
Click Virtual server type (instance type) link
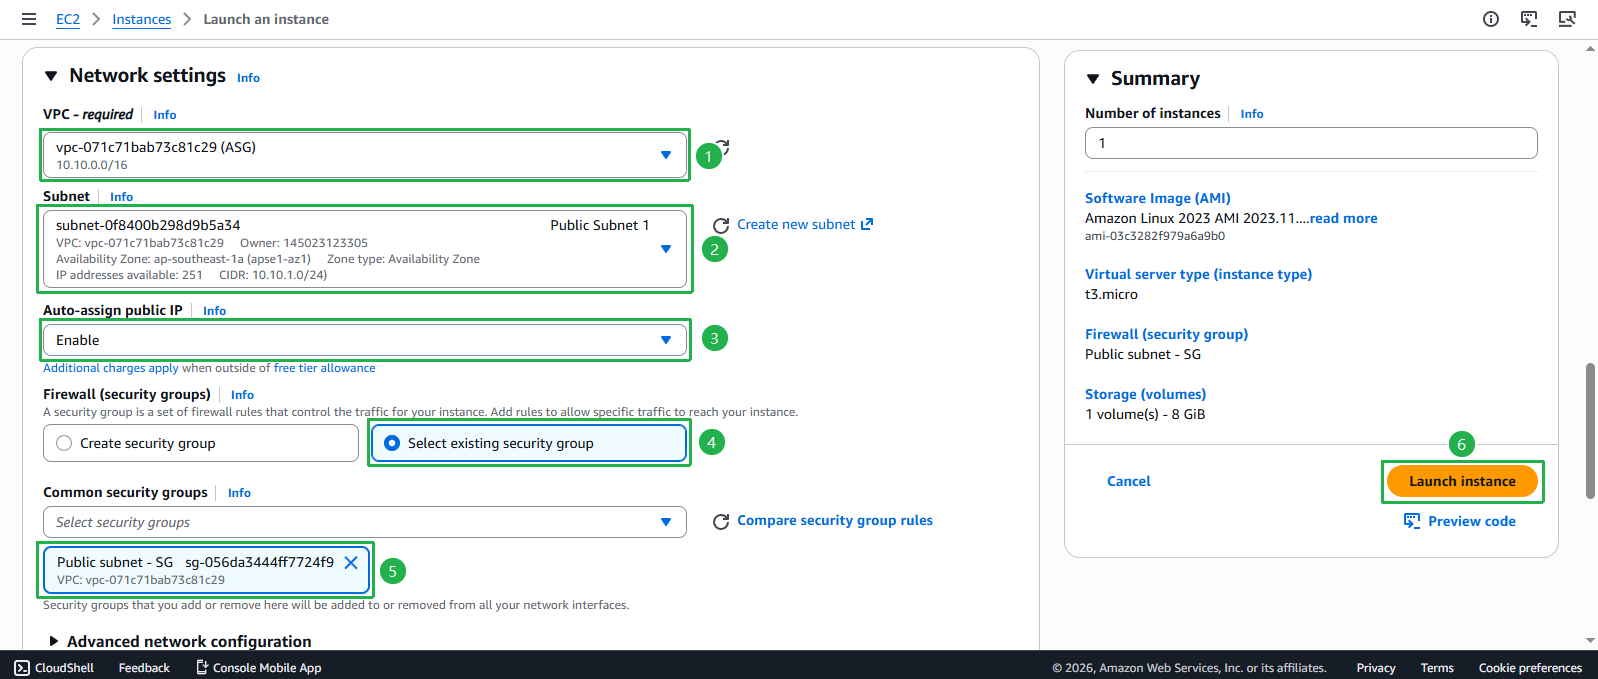(1198, 274)
